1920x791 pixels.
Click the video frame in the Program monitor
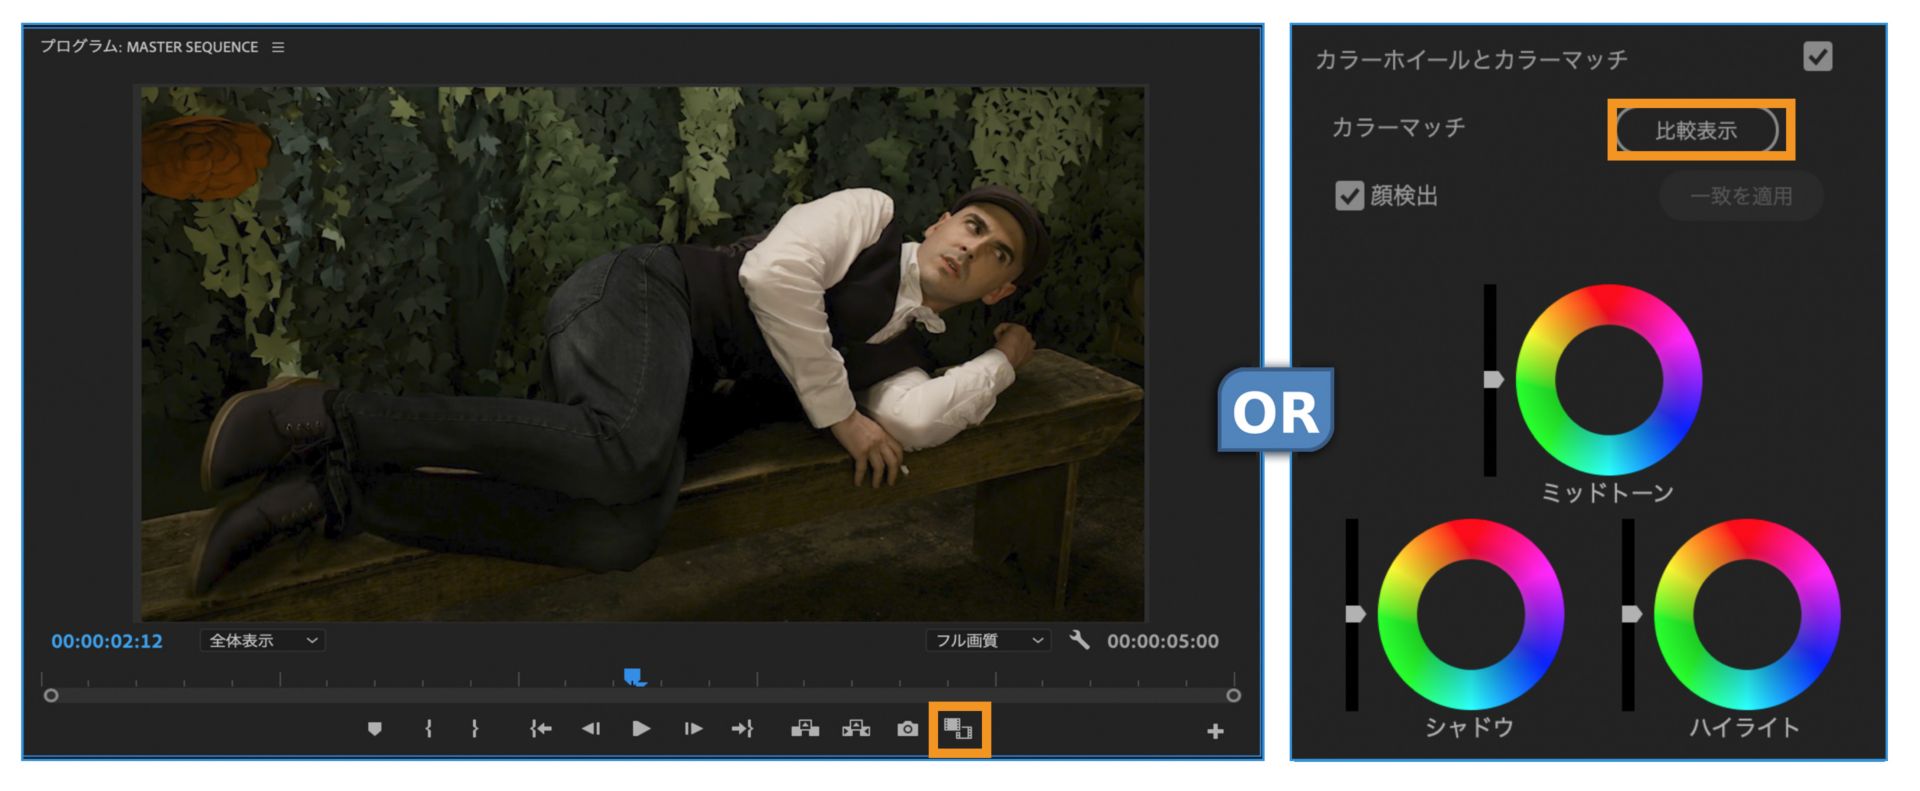coord(642,353)
